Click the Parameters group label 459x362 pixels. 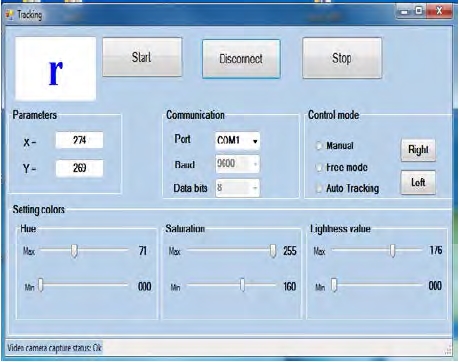click(x=35, y=115)
